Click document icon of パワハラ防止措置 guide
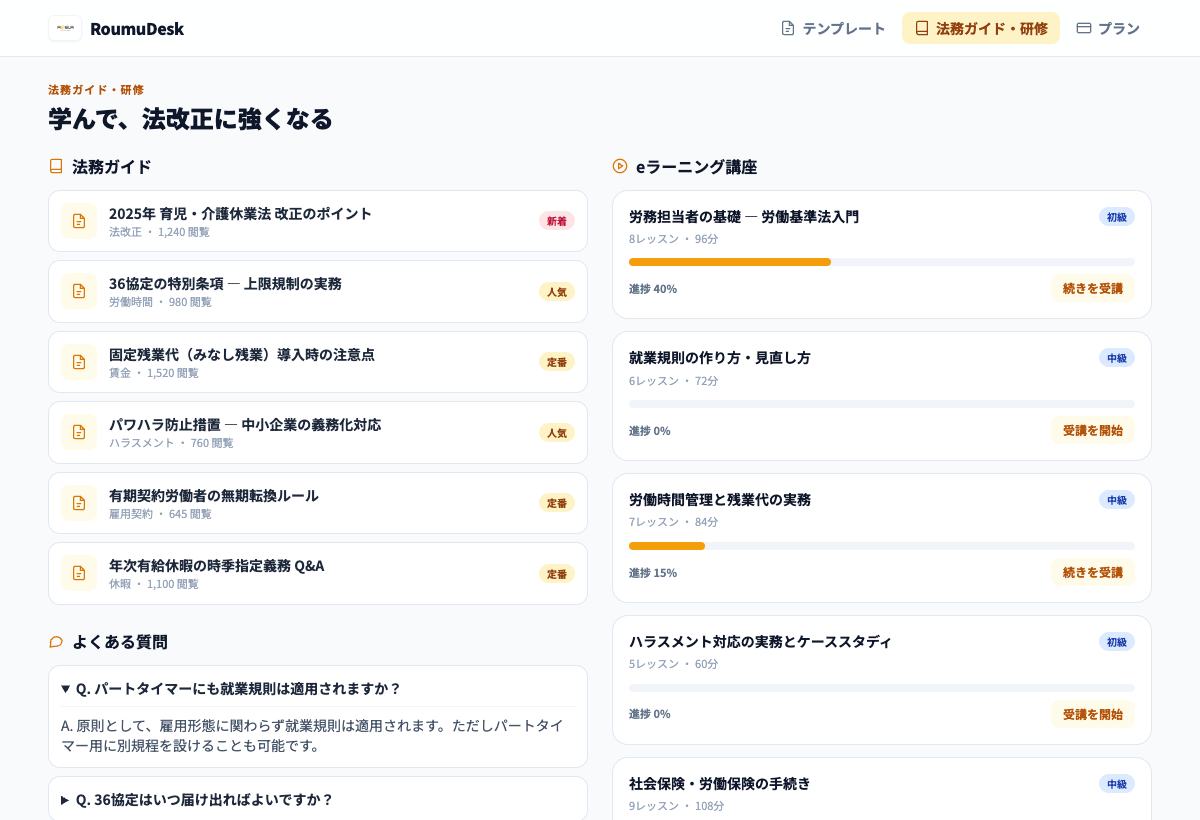1200x820 pixels. tap(79, 432)
